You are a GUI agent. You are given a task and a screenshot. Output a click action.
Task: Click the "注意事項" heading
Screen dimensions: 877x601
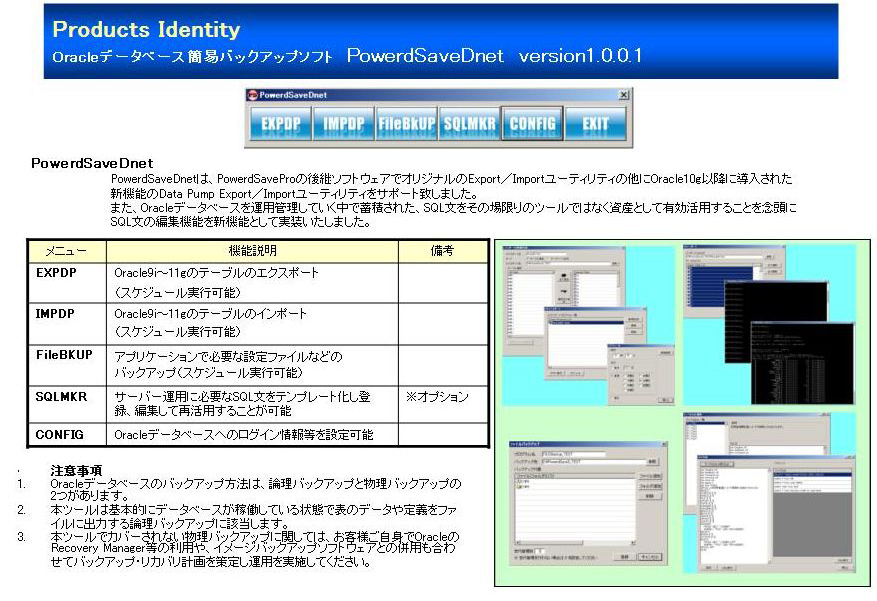point(76,471)
